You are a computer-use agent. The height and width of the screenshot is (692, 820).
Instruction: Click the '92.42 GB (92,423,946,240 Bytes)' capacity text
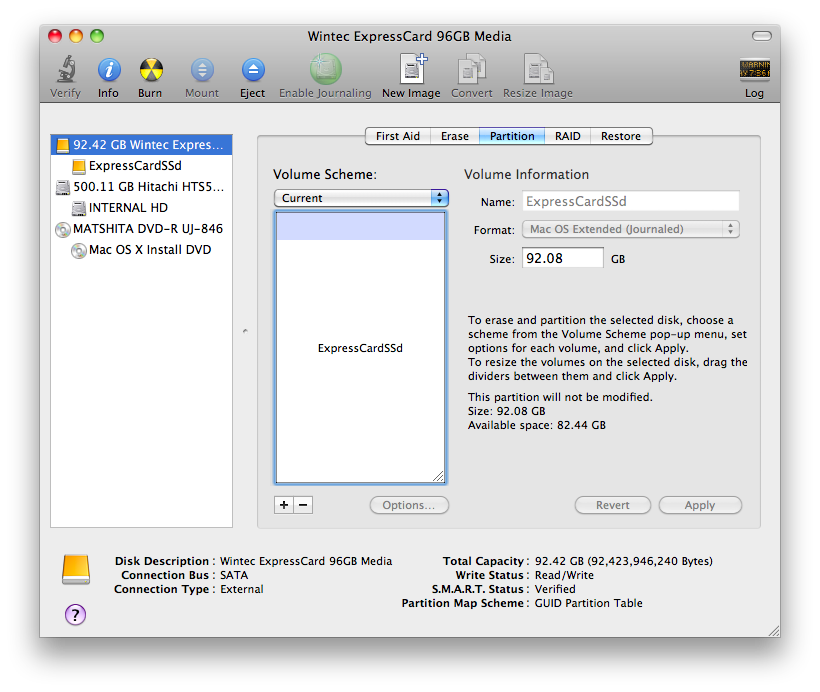(x=623, y=561)
